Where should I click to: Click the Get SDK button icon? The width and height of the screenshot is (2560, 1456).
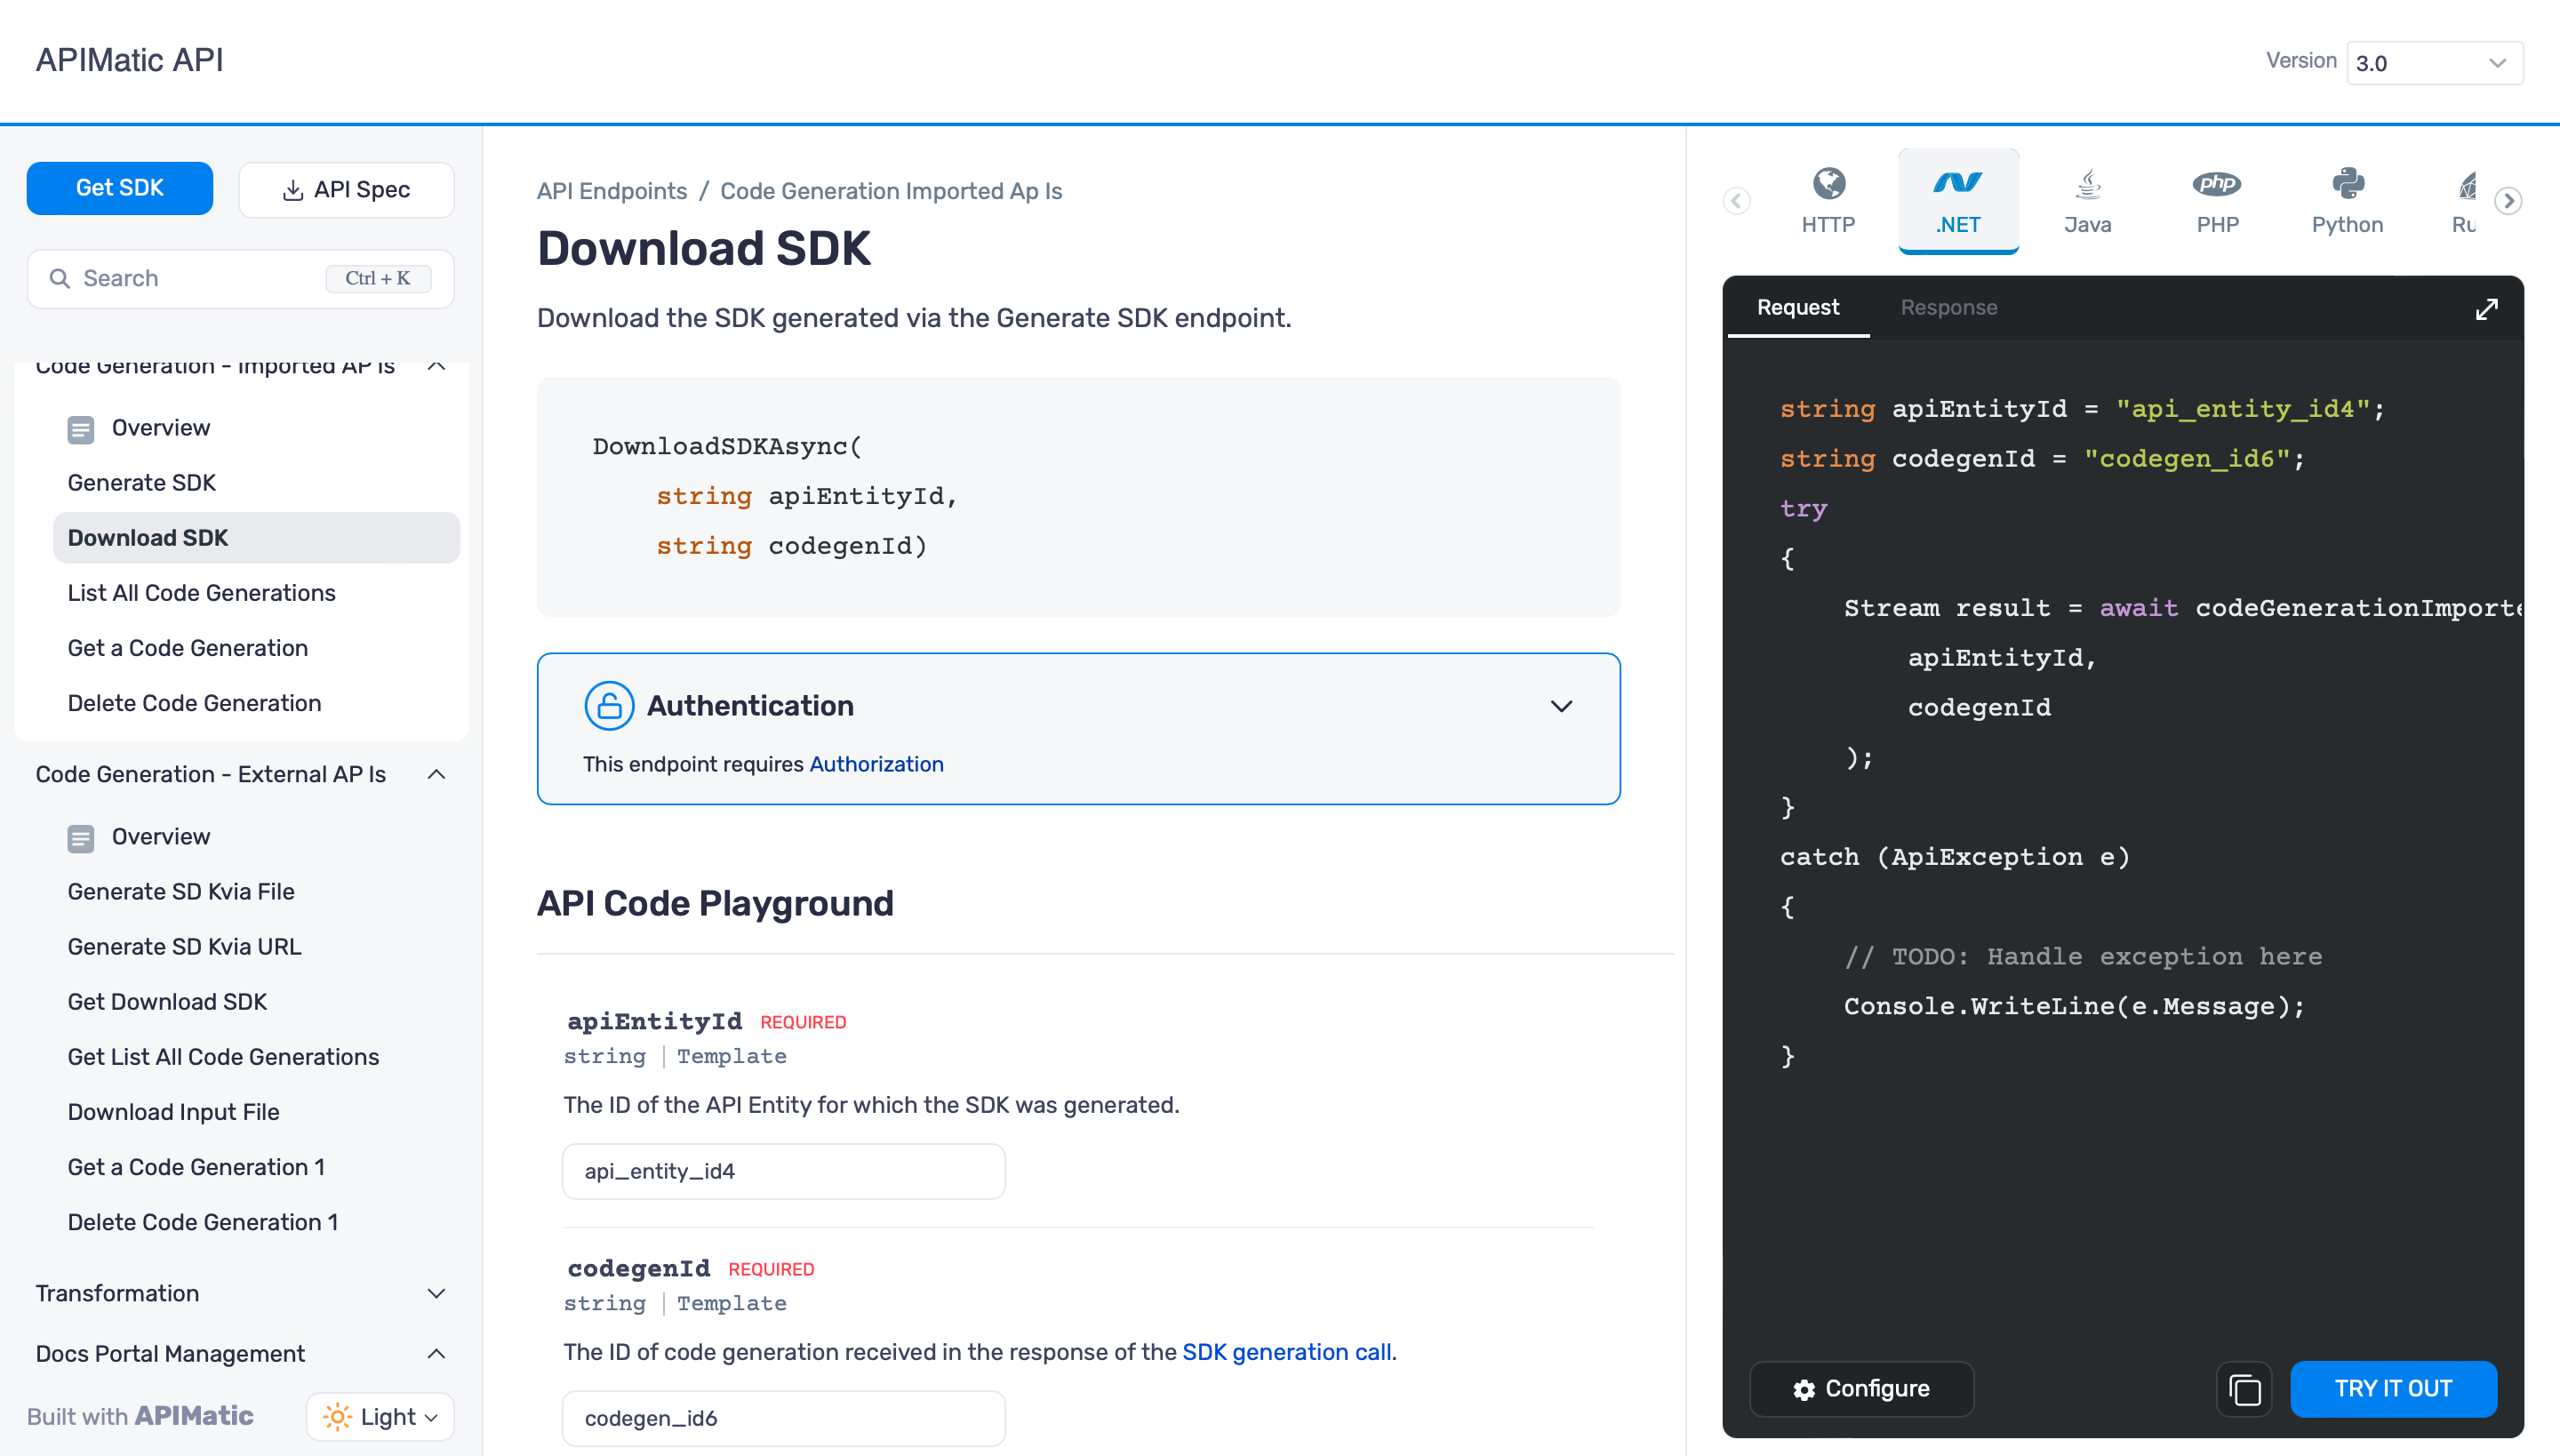(118, 188)
